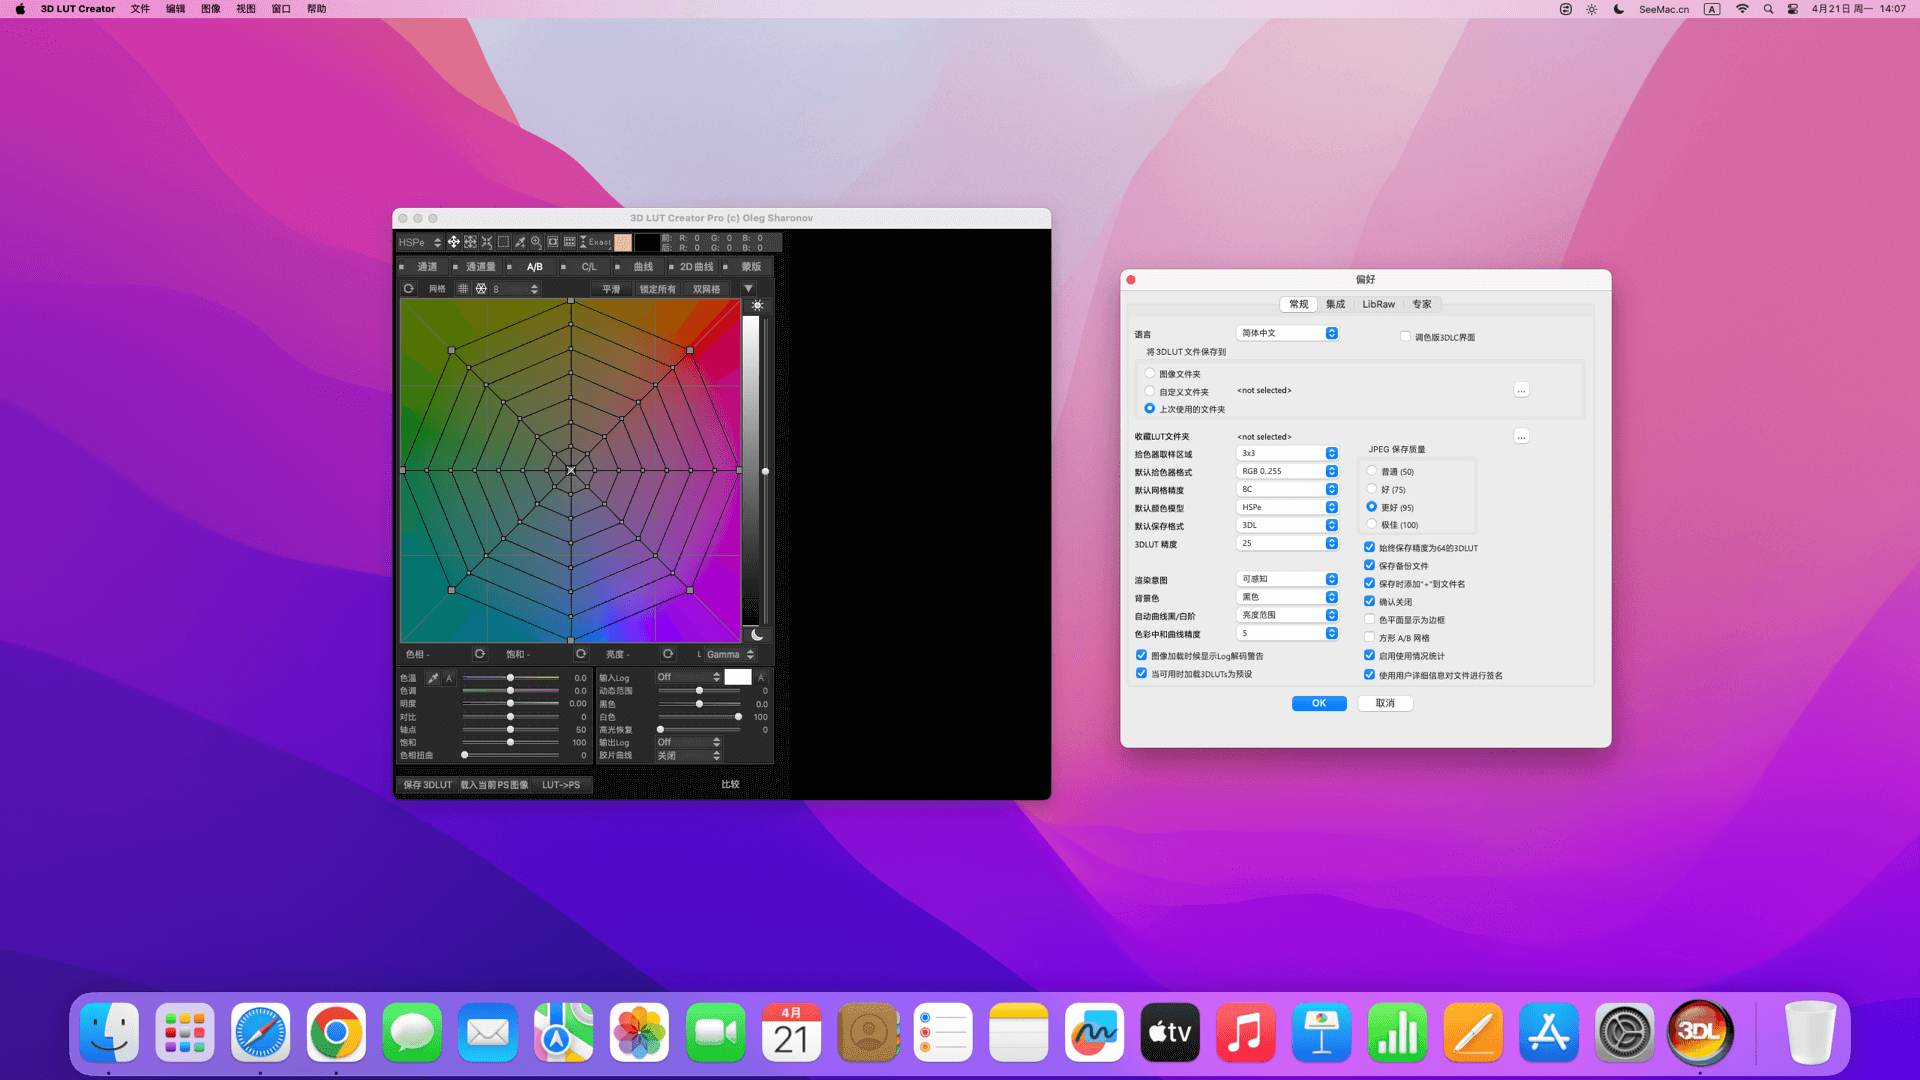Switch to the LibRaw preferences tab

click(x=1378, y=304)
